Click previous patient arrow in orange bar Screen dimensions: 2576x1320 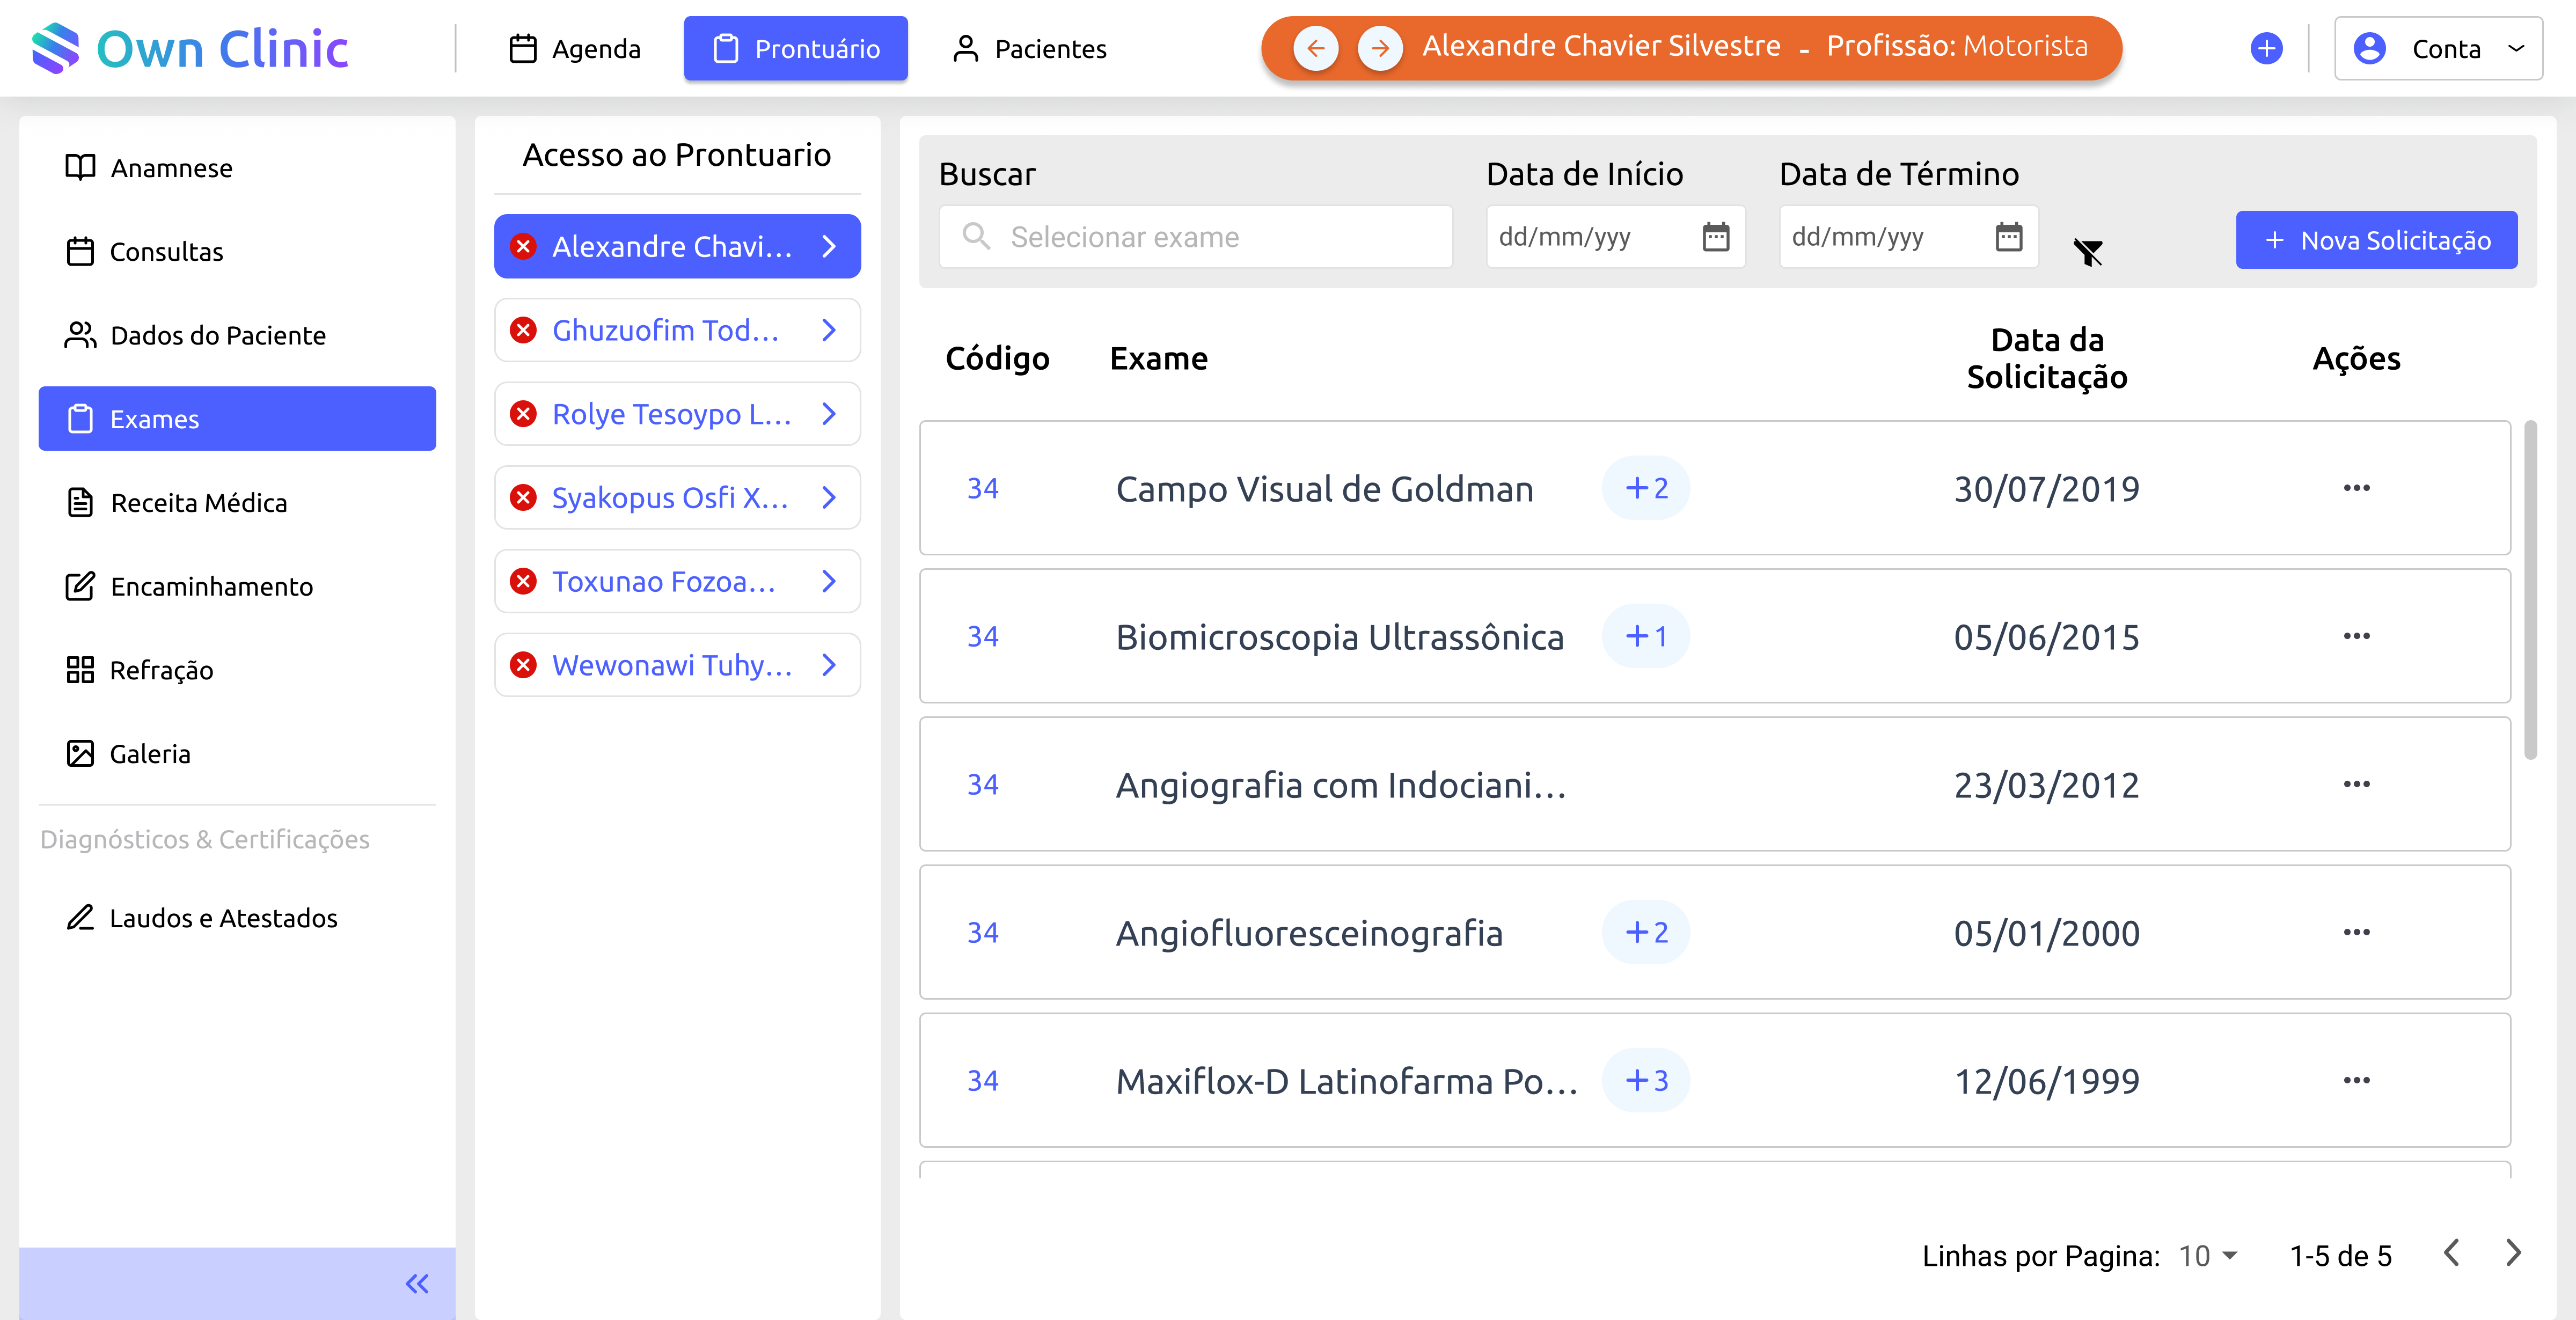1316,48
